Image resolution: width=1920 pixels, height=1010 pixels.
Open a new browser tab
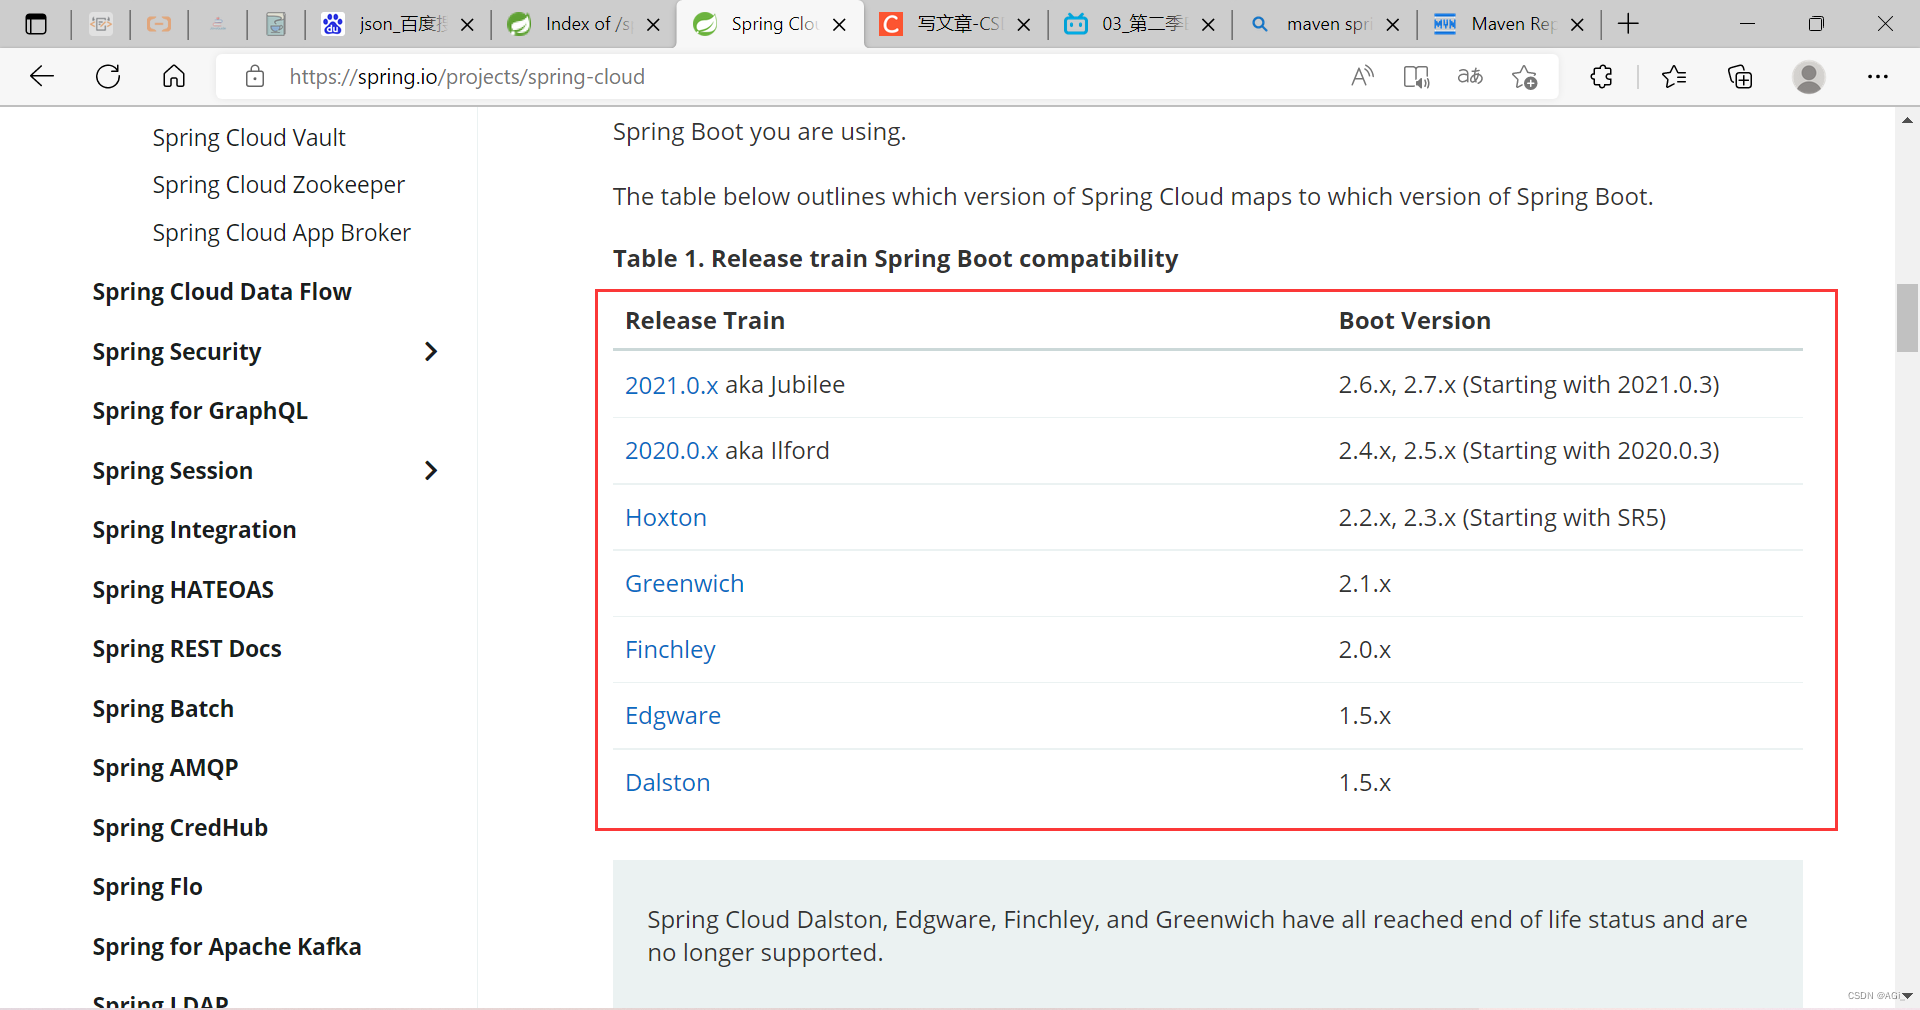coord(1628,23)
